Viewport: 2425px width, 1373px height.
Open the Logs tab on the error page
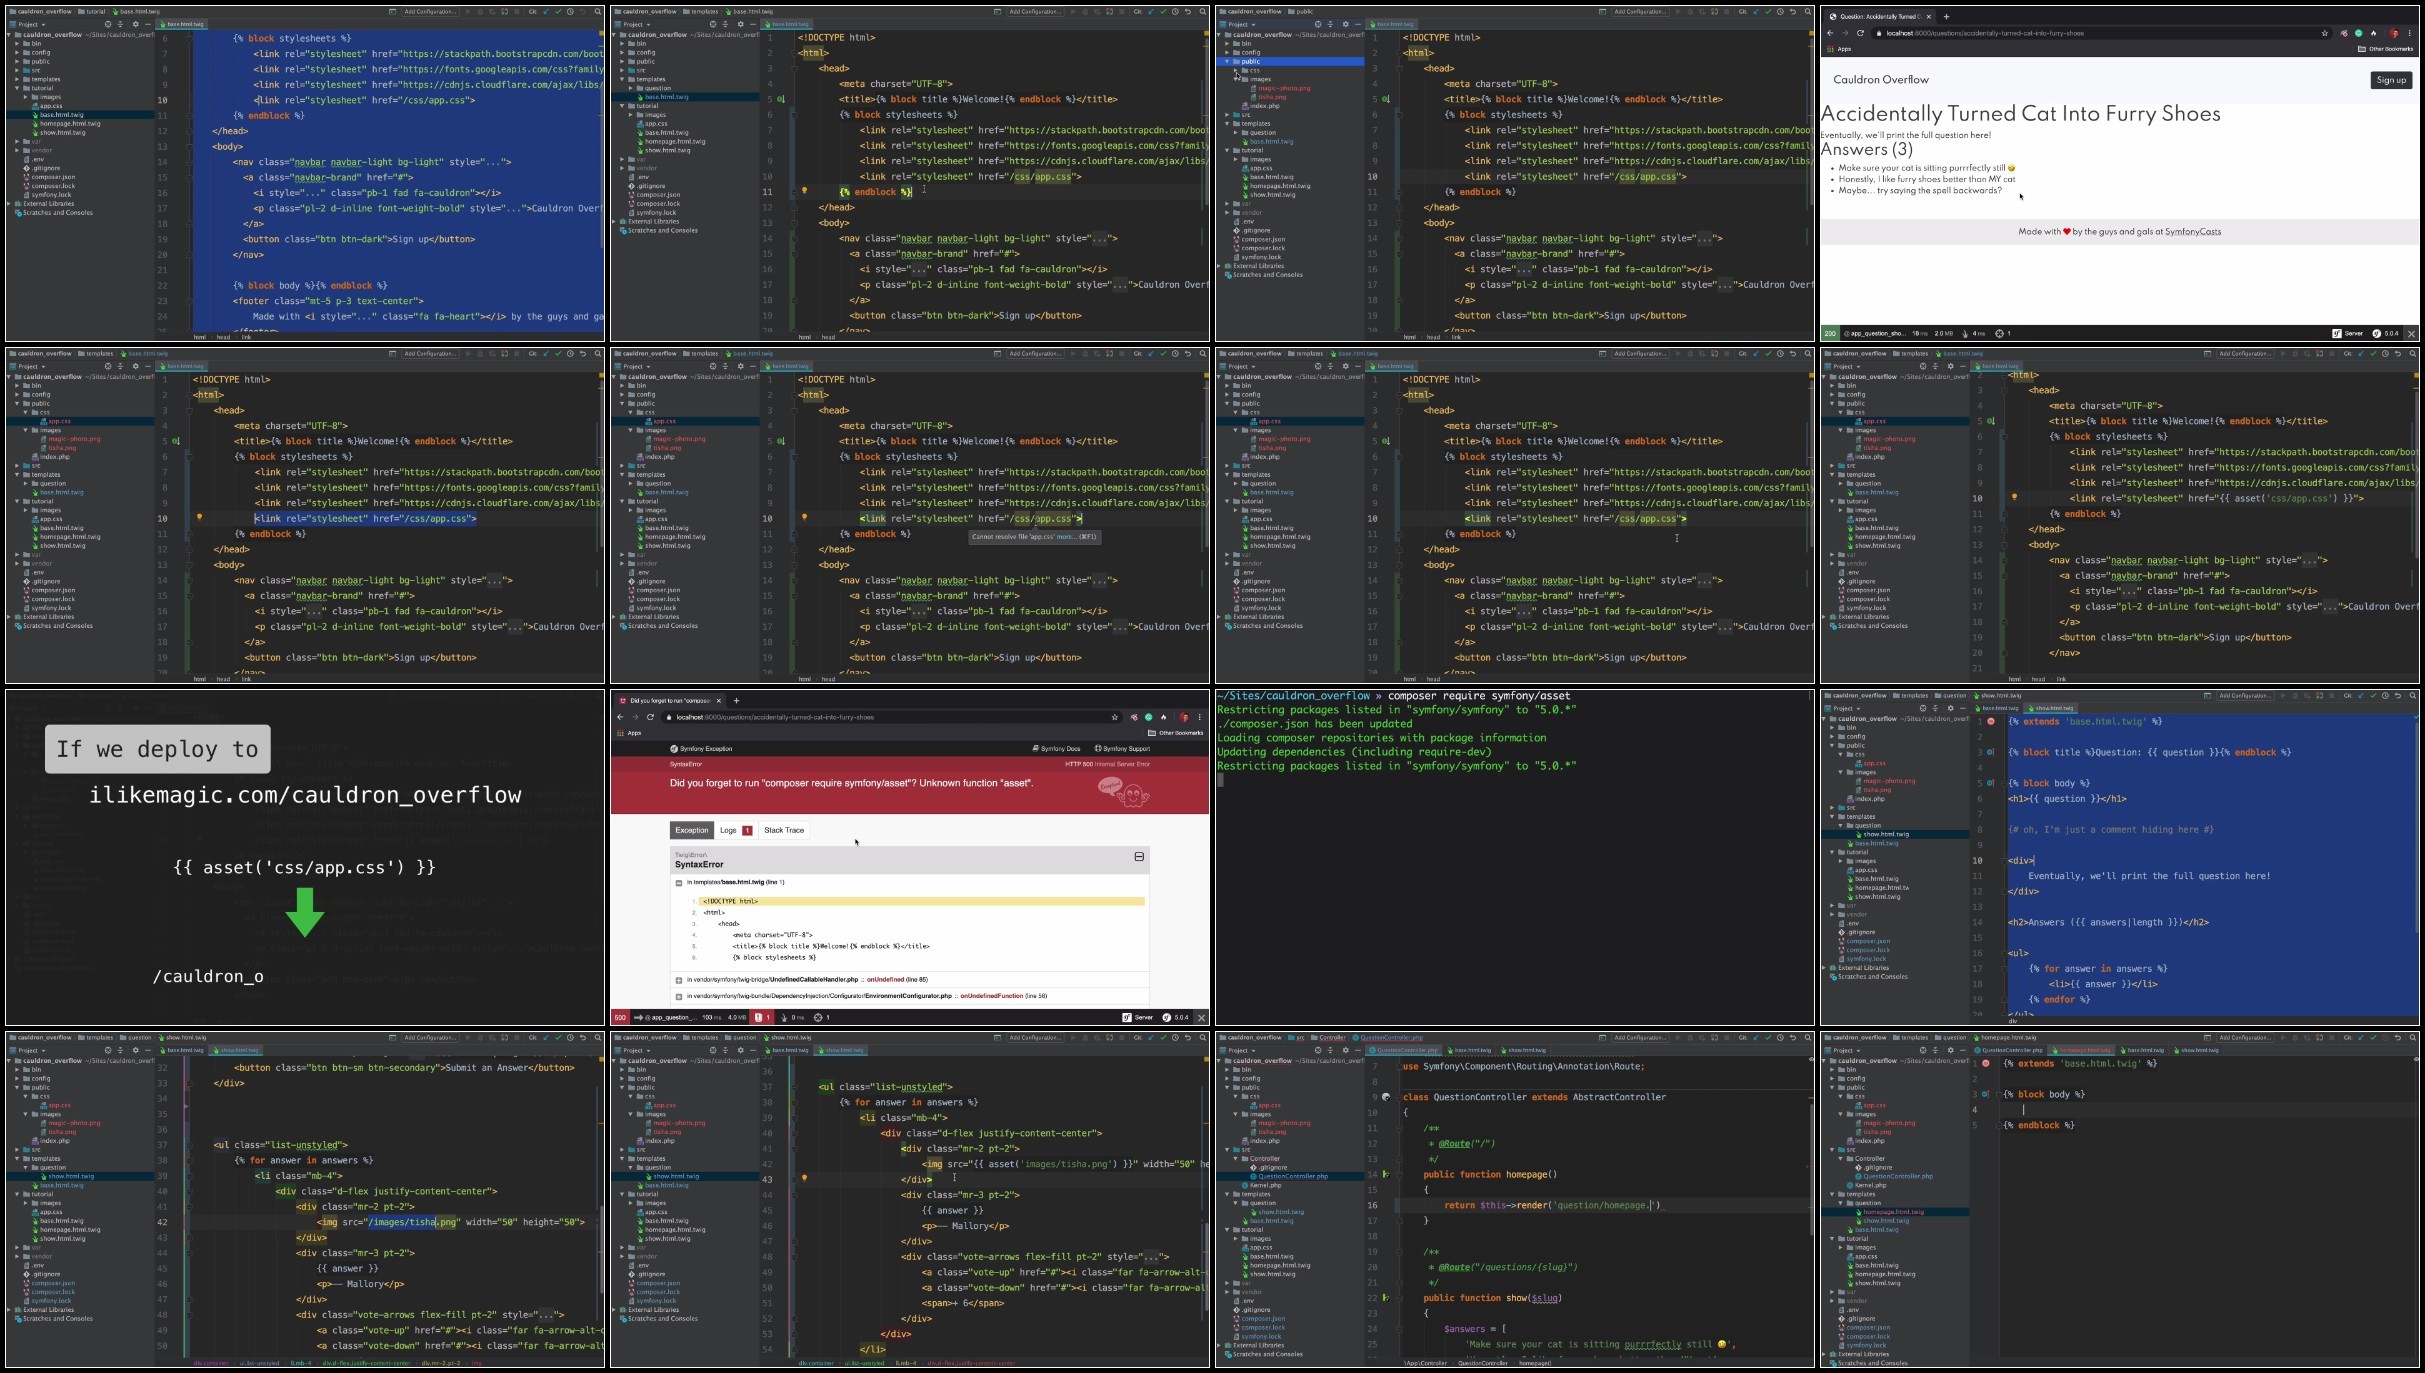[735, 830]
